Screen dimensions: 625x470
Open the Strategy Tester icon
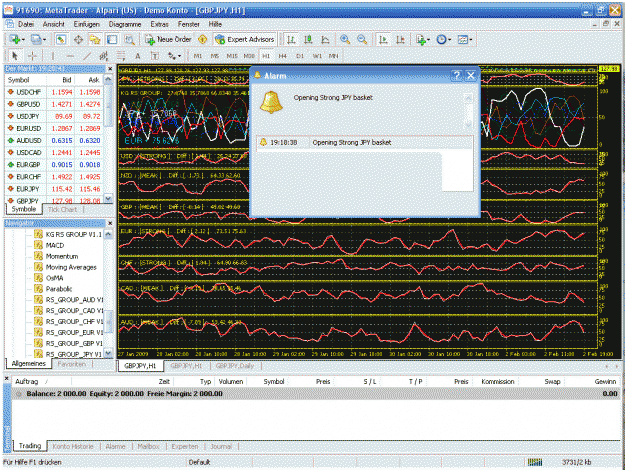pos(129,39)
